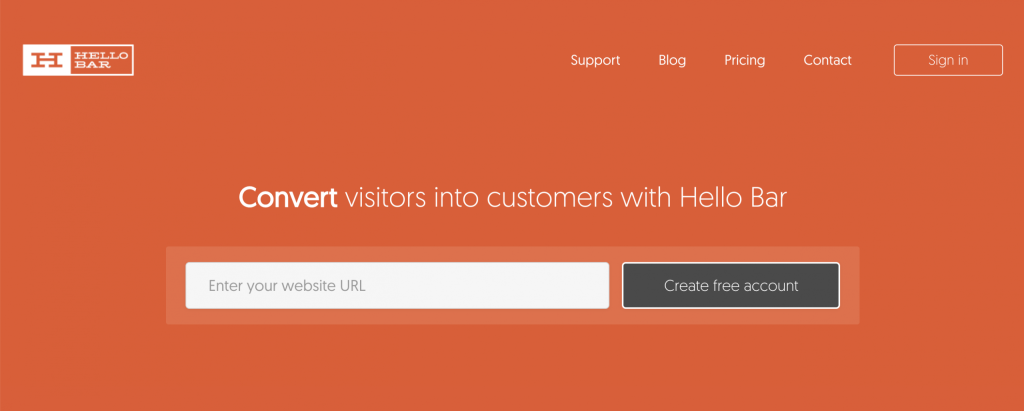View the Pricing page

[744, 60]
